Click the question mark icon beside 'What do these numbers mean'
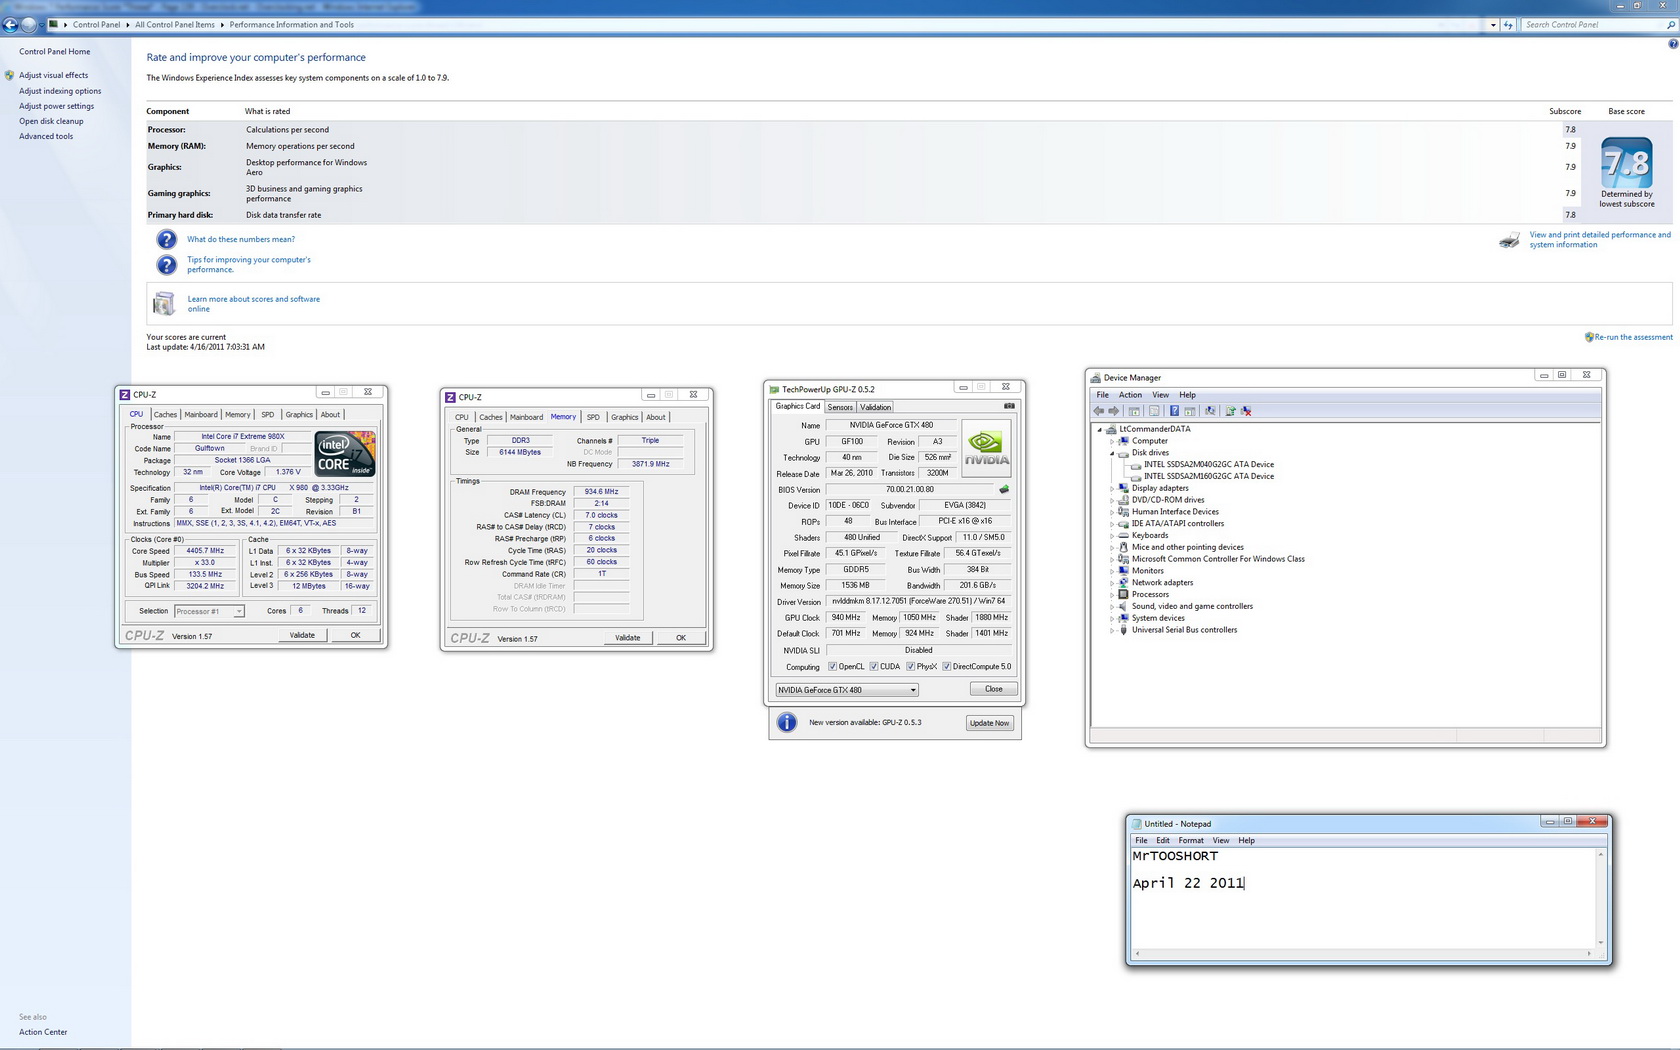 [167, 240]
